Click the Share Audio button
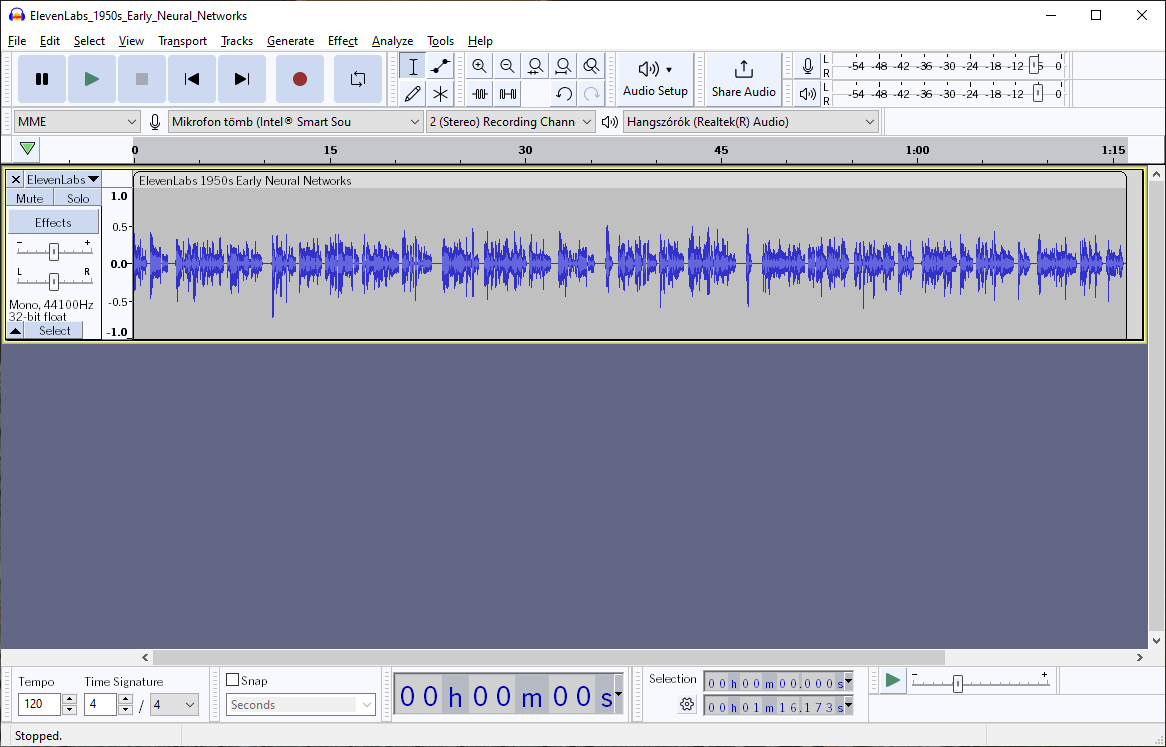This screenshot has width=1166, height=747. [743, 79]
